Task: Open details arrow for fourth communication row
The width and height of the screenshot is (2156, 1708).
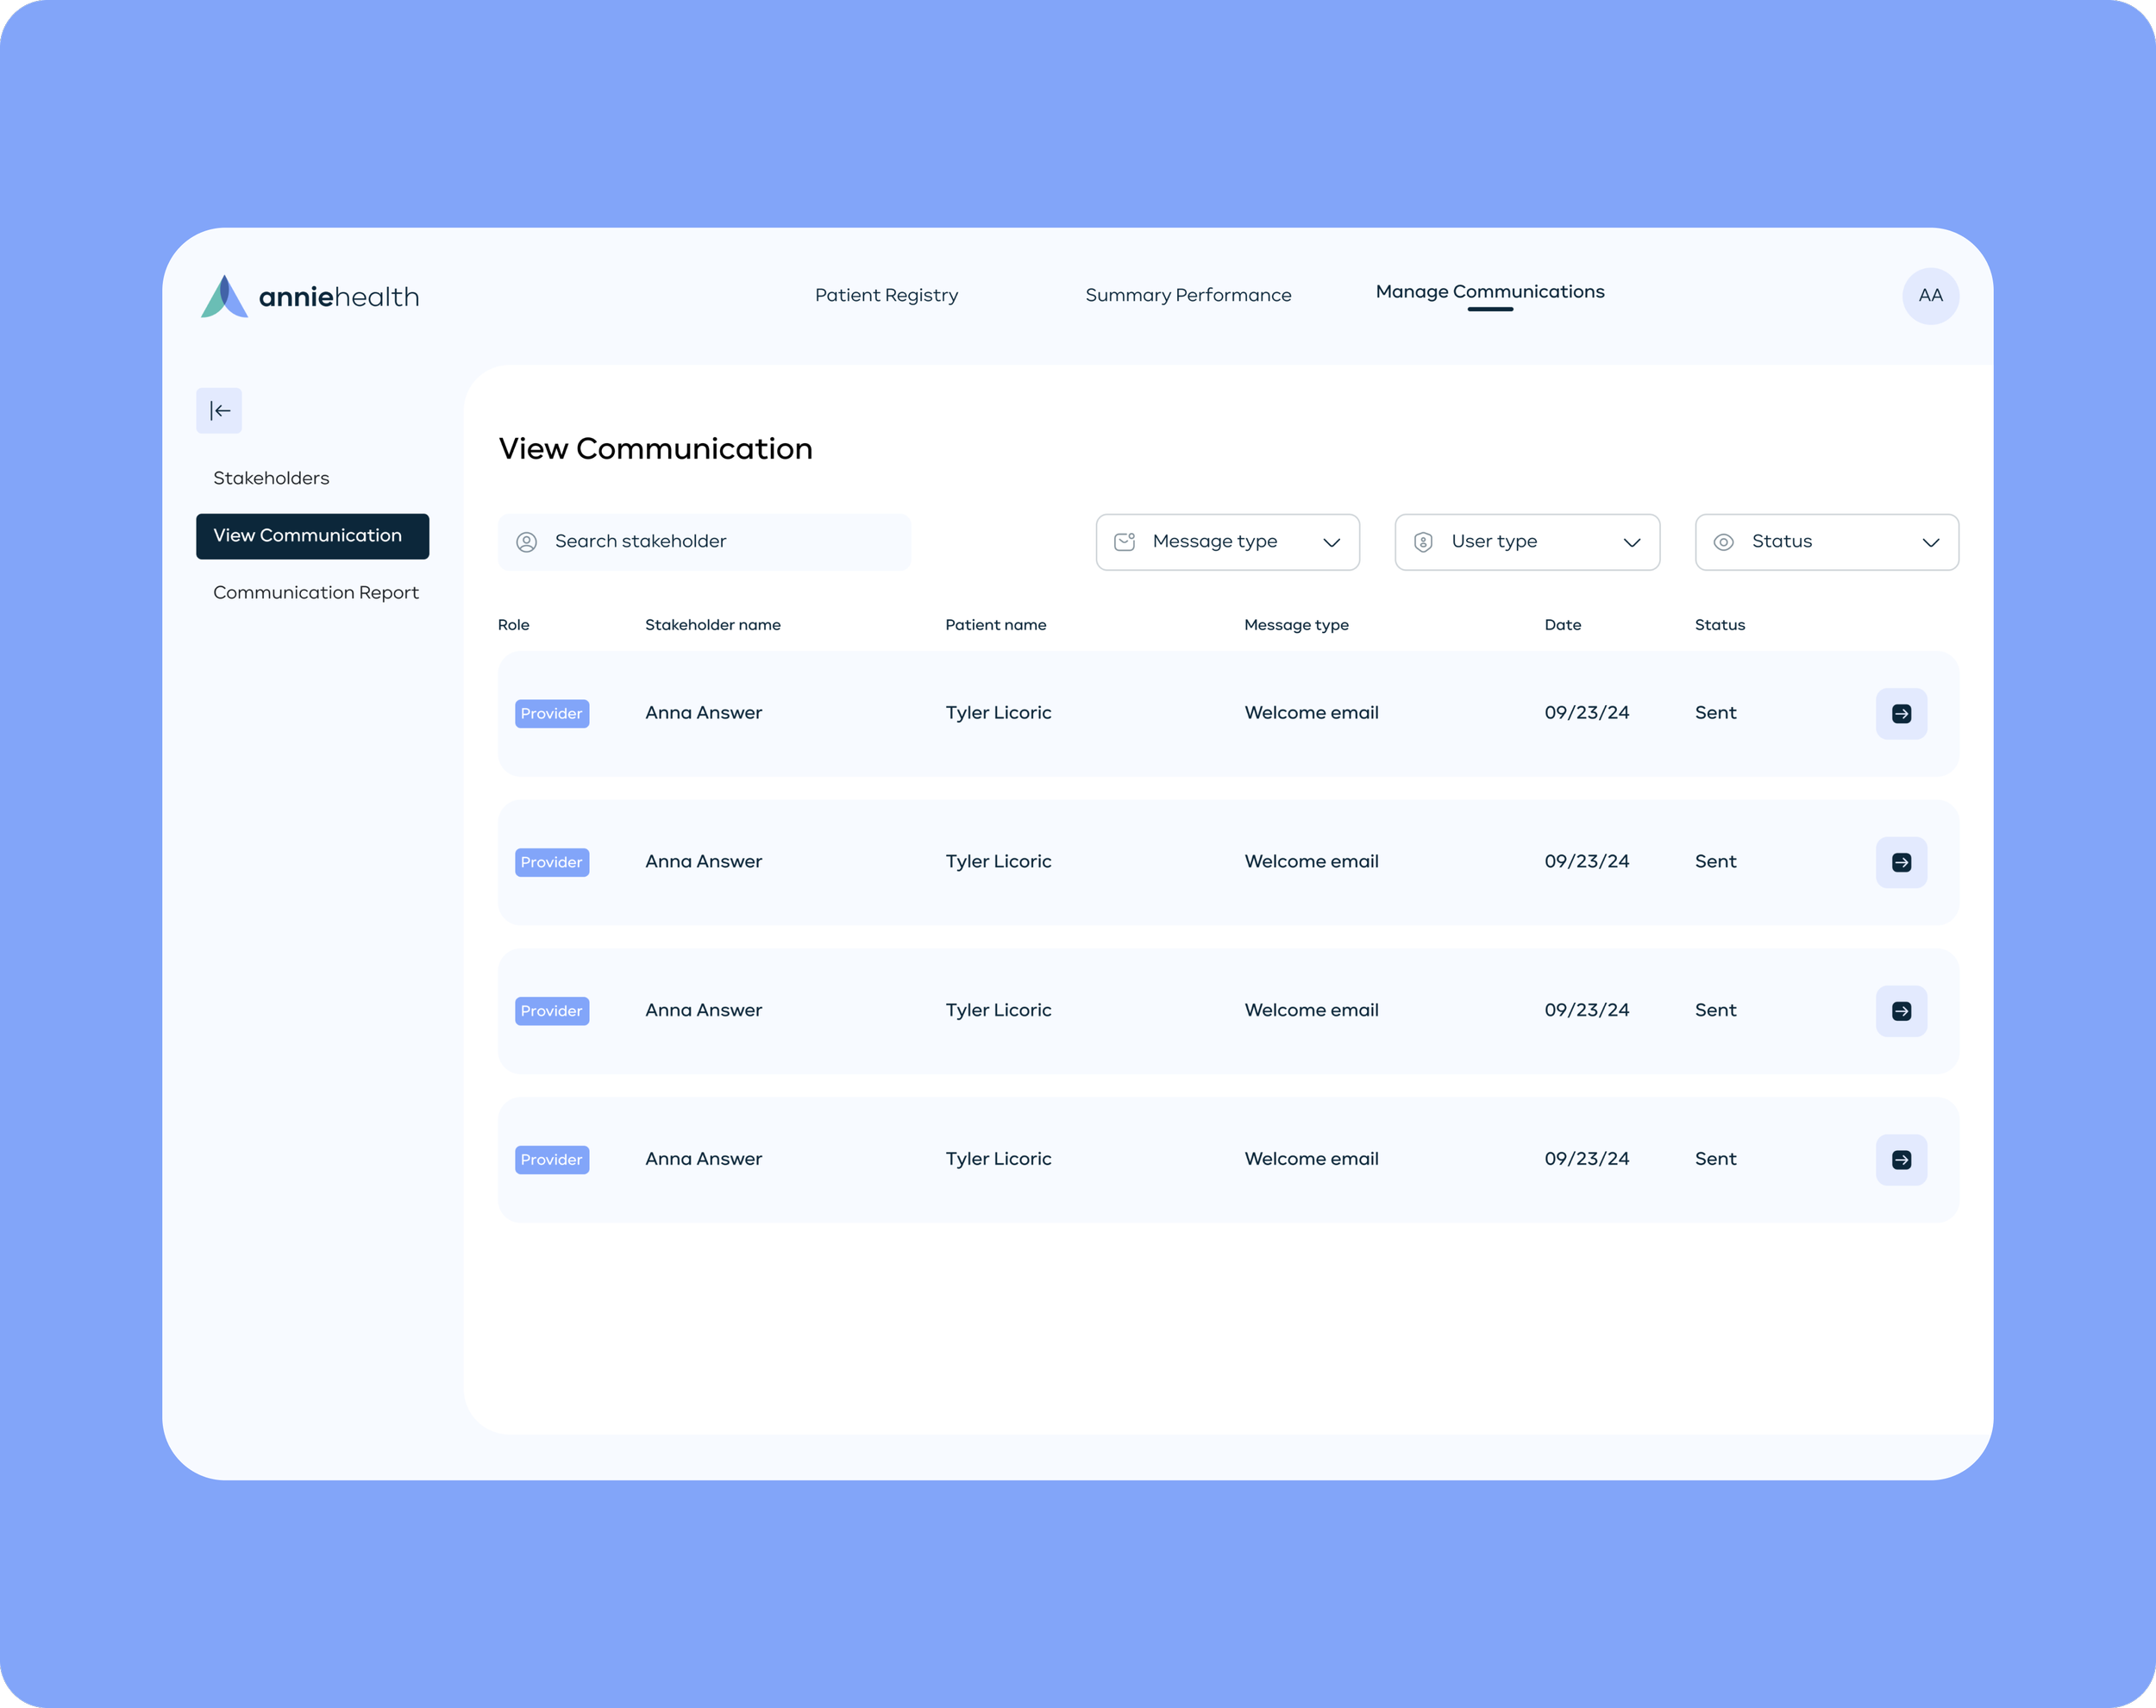Action: (1901, 1160)
